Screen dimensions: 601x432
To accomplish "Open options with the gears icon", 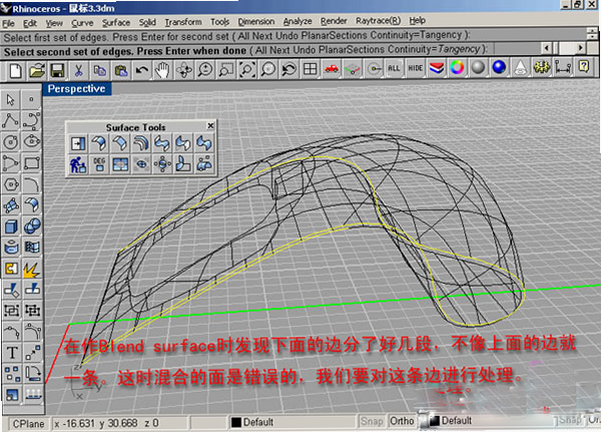I will 542,67.
